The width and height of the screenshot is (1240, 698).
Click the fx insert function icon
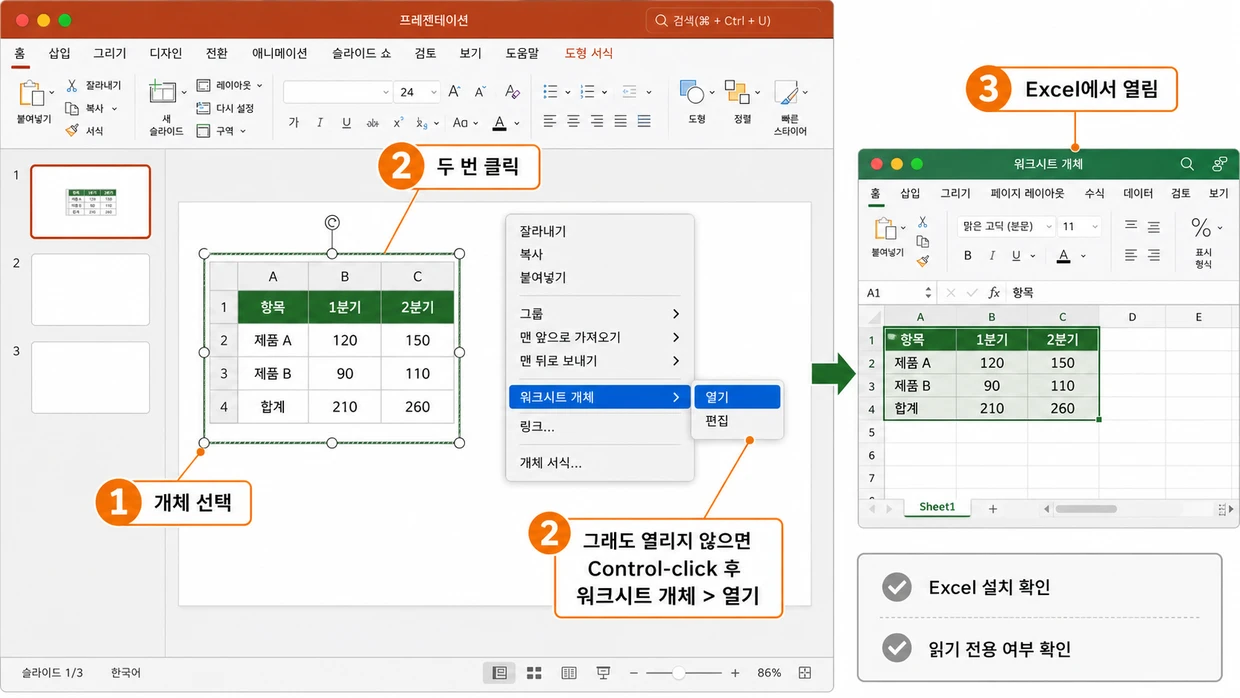[994, 293]
